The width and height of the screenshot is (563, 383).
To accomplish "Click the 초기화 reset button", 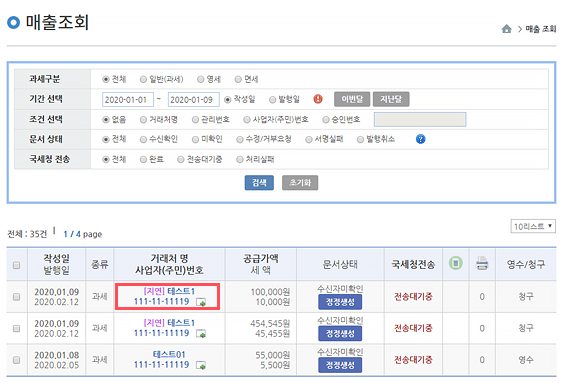I will [300, 183].
